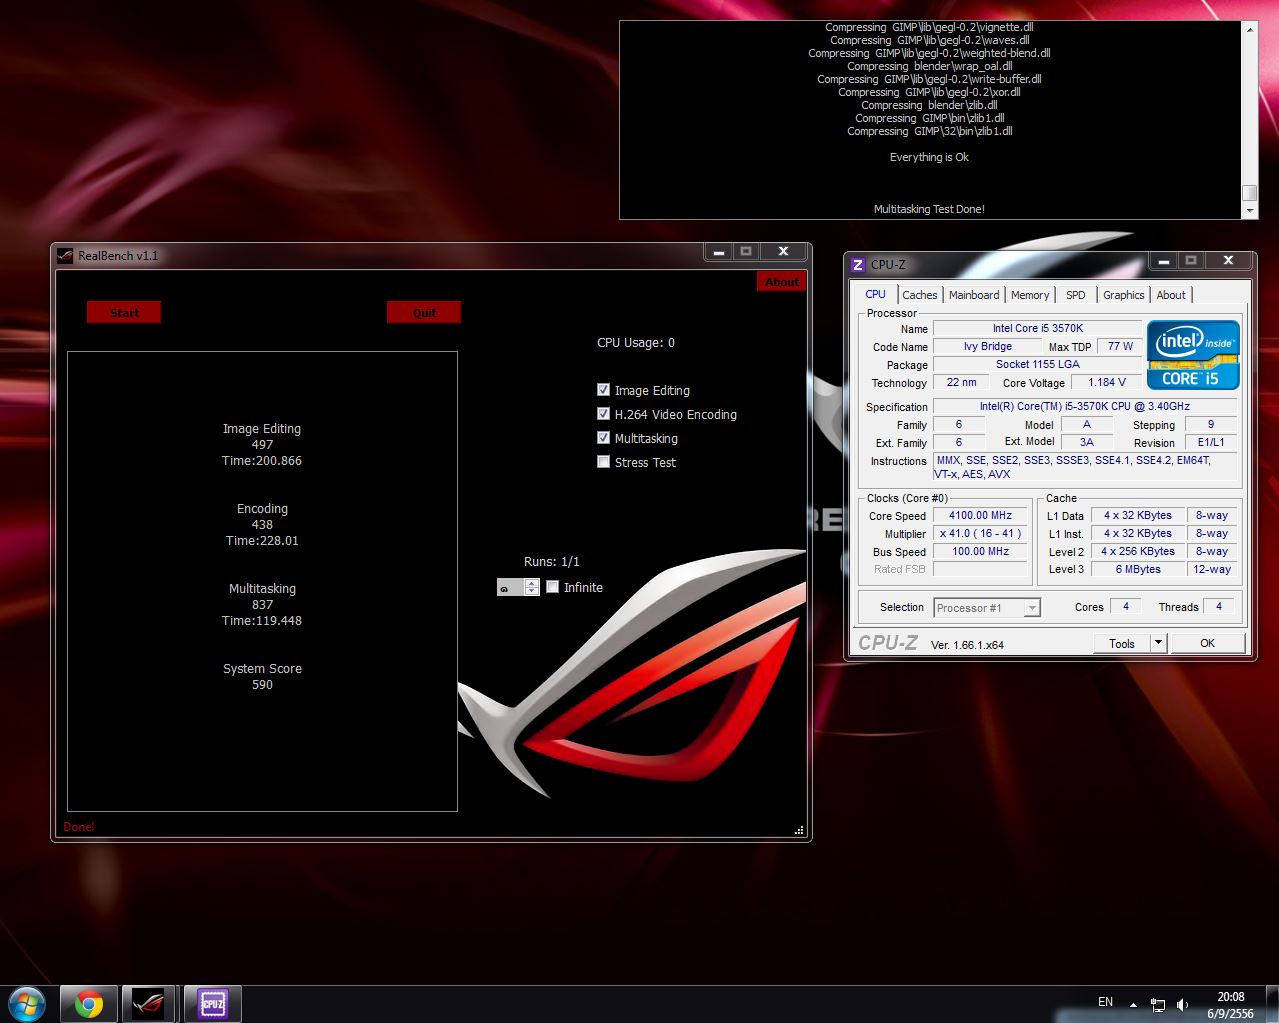
Task: Decrease runs with the spinner down arrow
Action: [532, 592]
